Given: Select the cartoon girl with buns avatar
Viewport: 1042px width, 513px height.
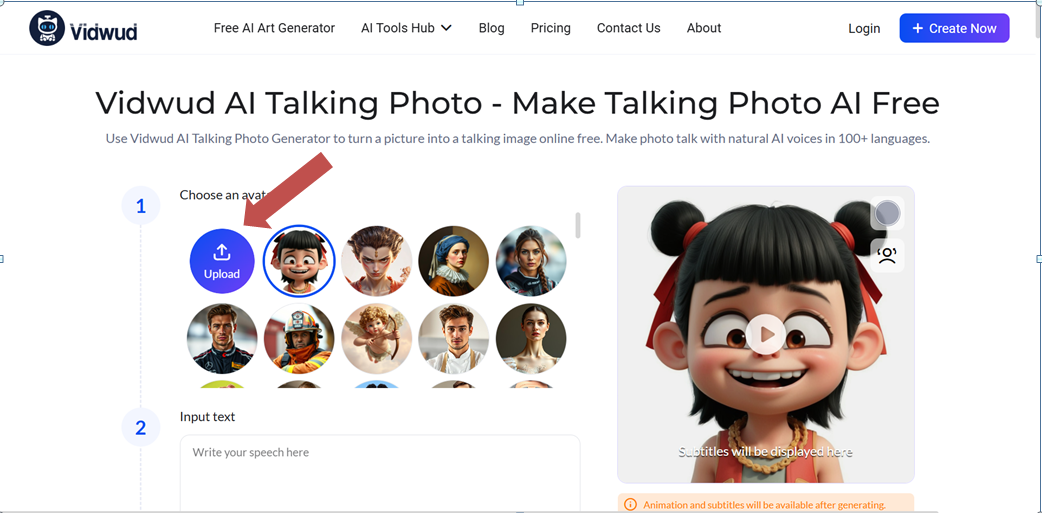Looking at the screenshot, I should pyautogui.click(x=299, y=260).
